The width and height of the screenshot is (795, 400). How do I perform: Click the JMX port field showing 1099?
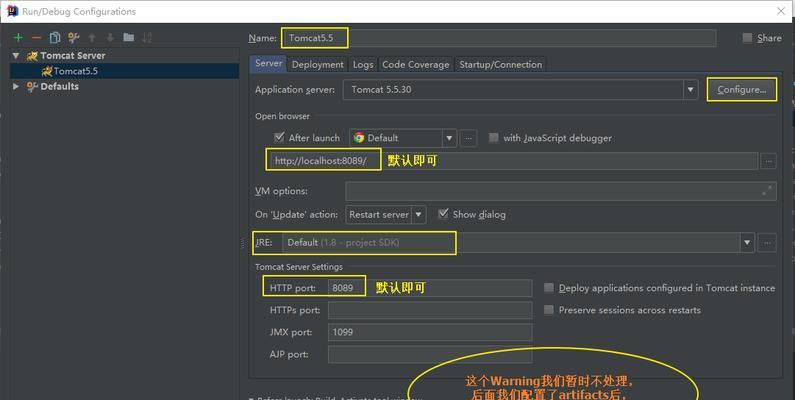[430, 333]
